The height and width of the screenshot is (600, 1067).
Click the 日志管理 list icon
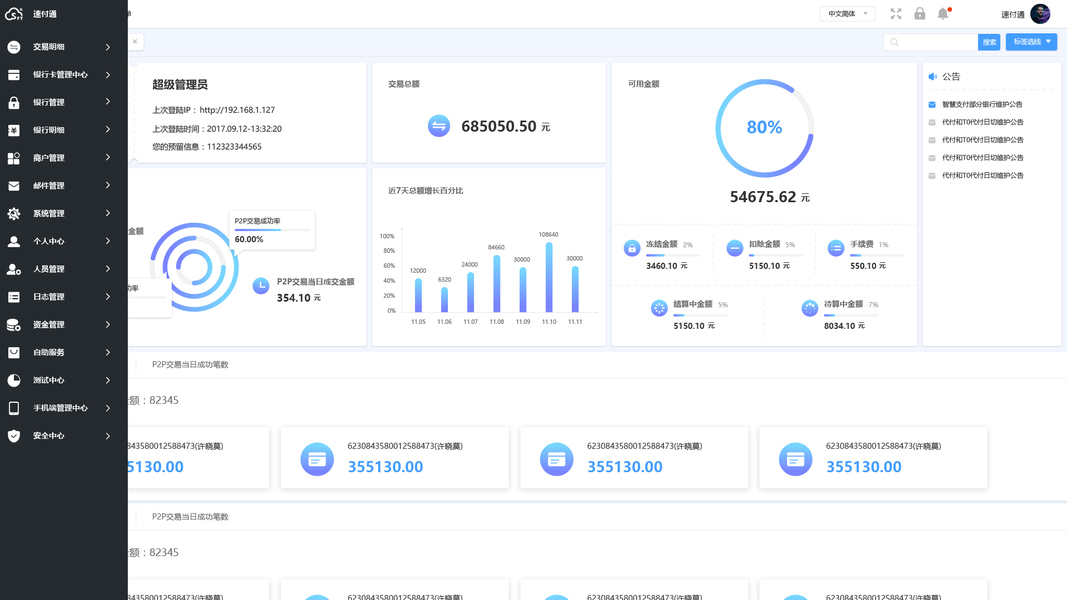(14, 297)
